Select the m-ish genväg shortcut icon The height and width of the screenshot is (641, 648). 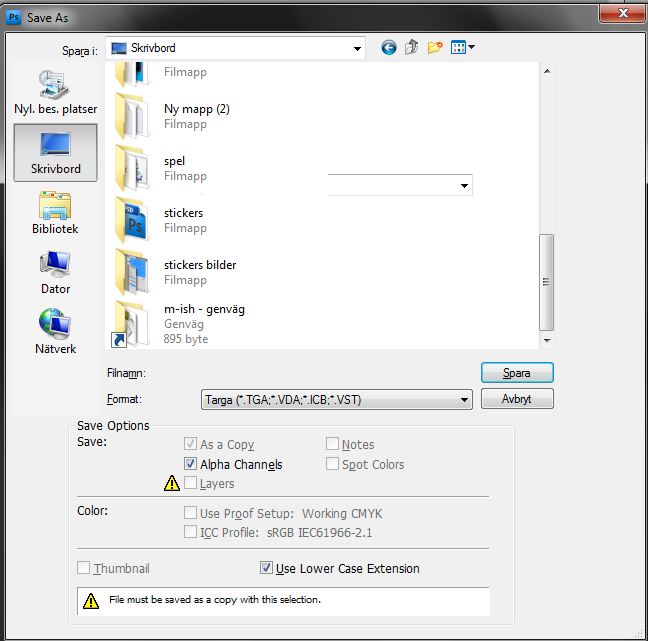[131, 324]
